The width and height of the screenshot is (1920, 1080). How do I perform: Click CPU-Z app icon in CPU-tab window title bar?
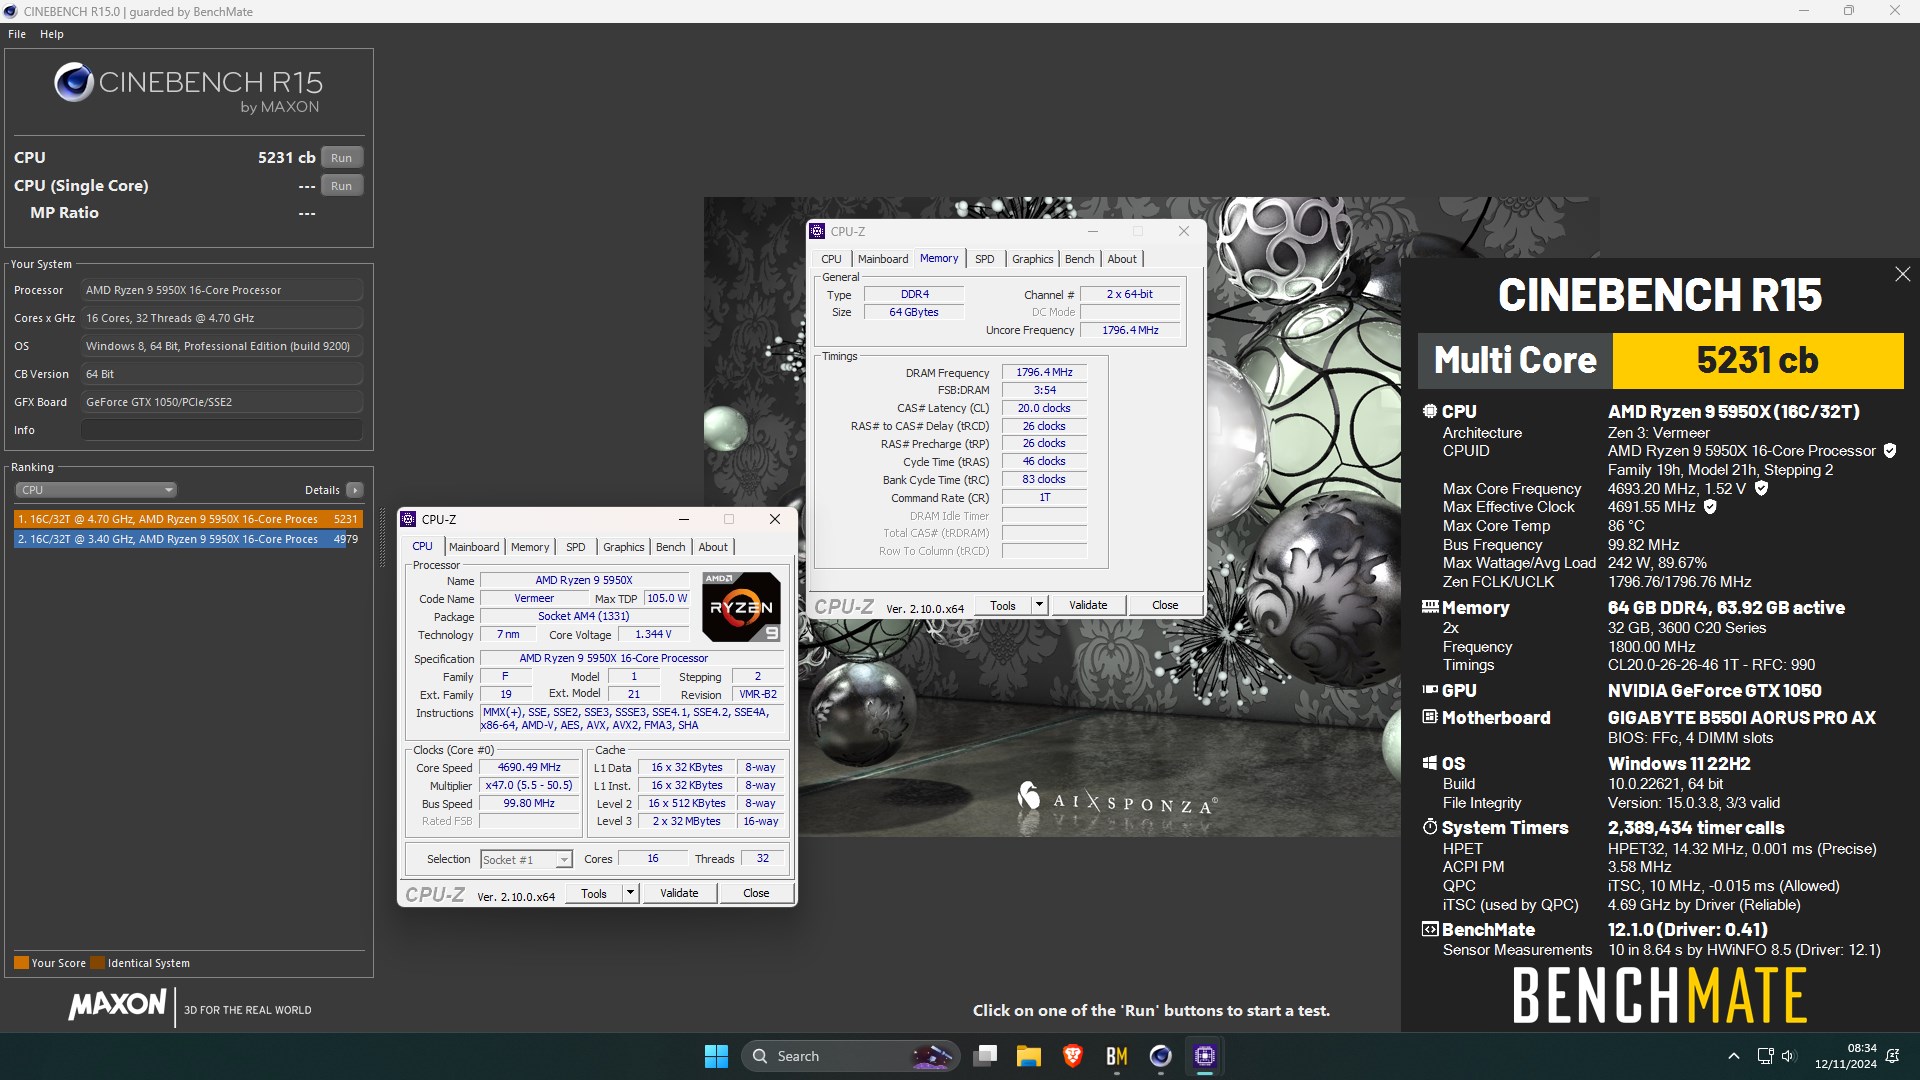coord(408,519)
